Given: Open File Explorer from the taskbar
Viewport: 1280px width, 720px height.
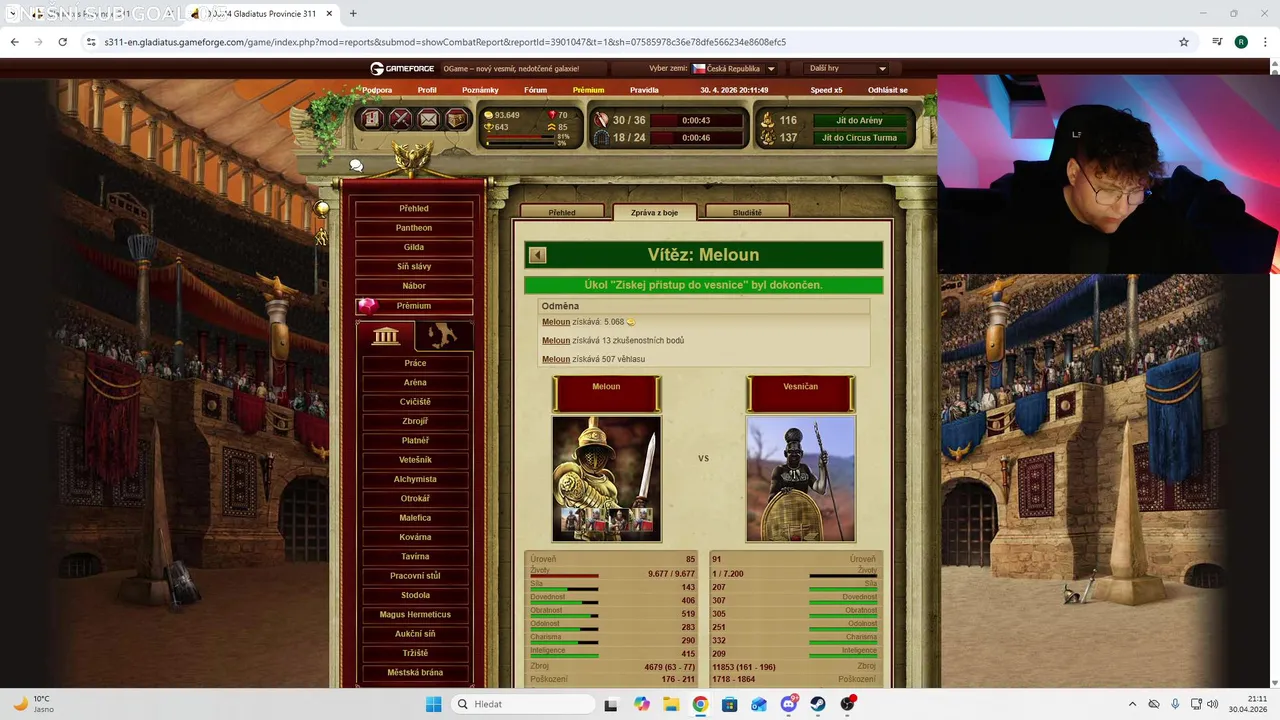Looking at the screenshot, I should (x=671, y=704).
